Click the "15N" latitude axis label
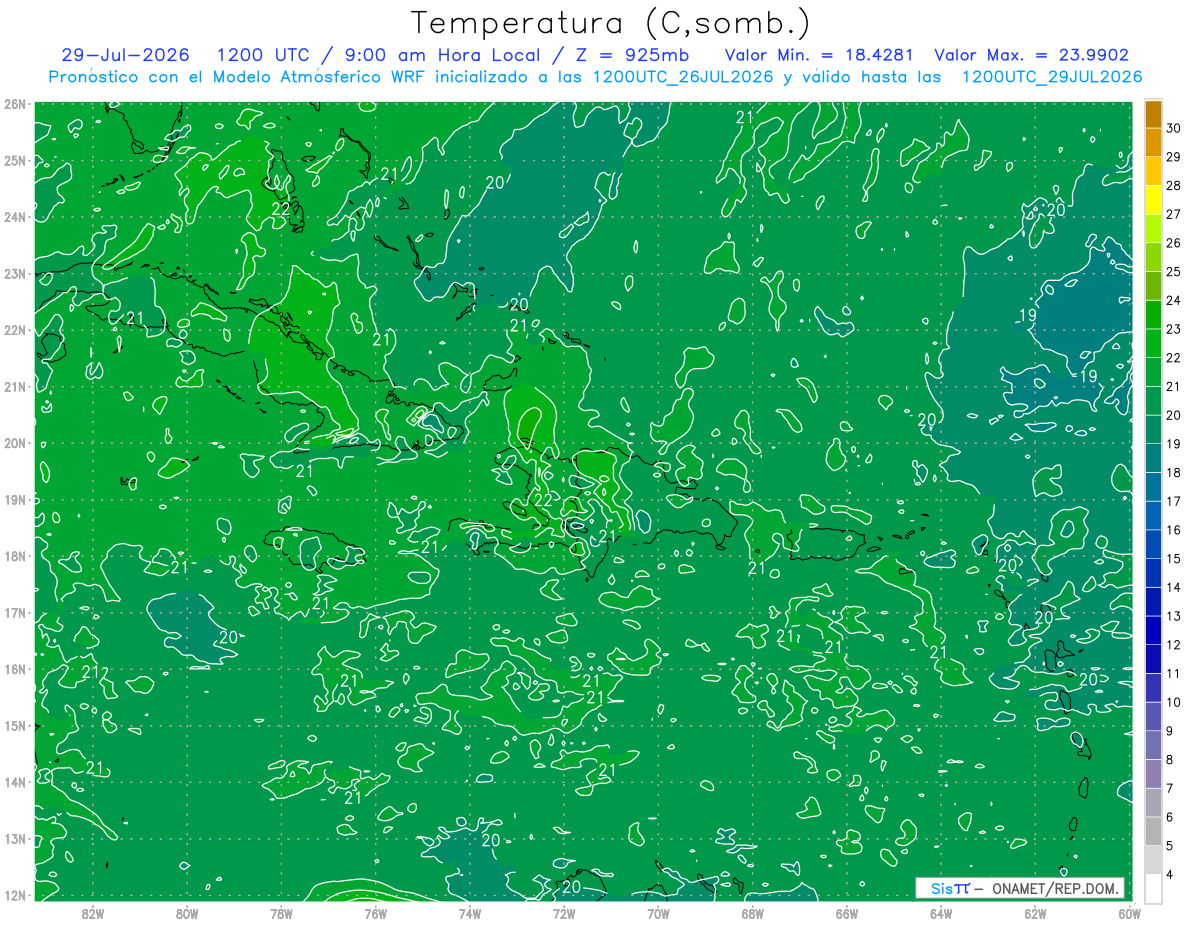The height and width of the screenshot is (927, 1200). [15, 725]
